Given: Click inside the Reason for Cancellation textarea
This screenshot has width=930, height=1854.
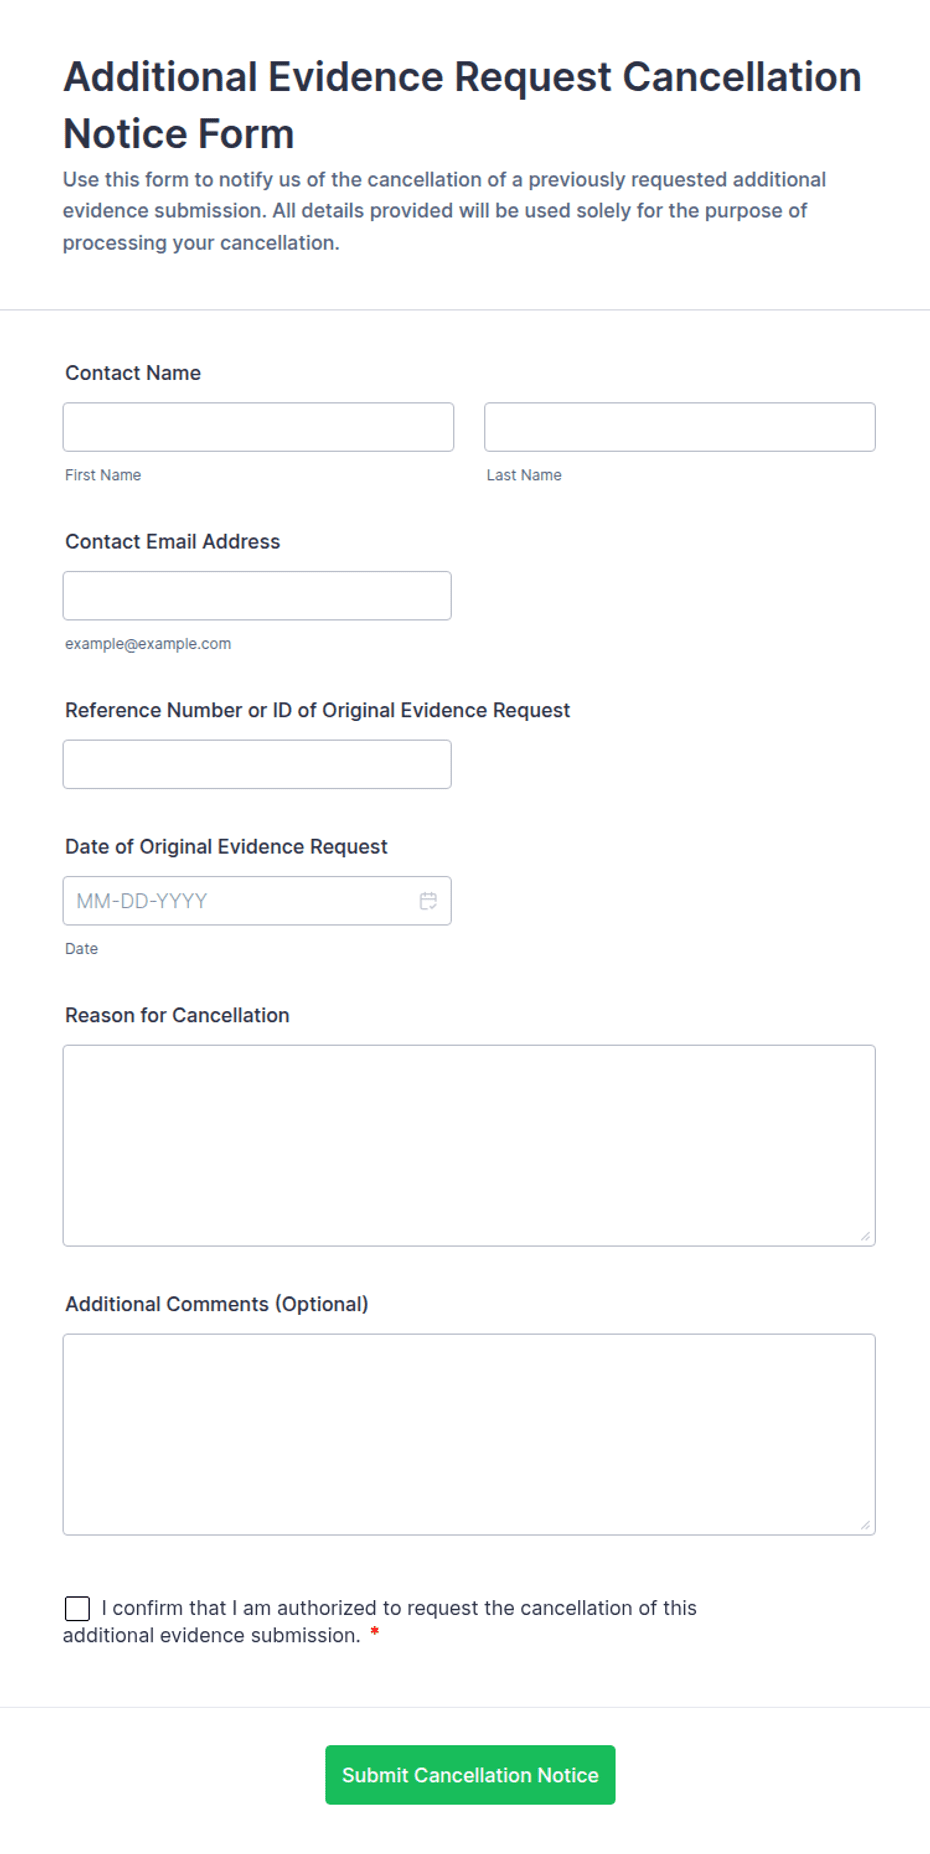Looking at the screenshot, I should [469, 1146].
